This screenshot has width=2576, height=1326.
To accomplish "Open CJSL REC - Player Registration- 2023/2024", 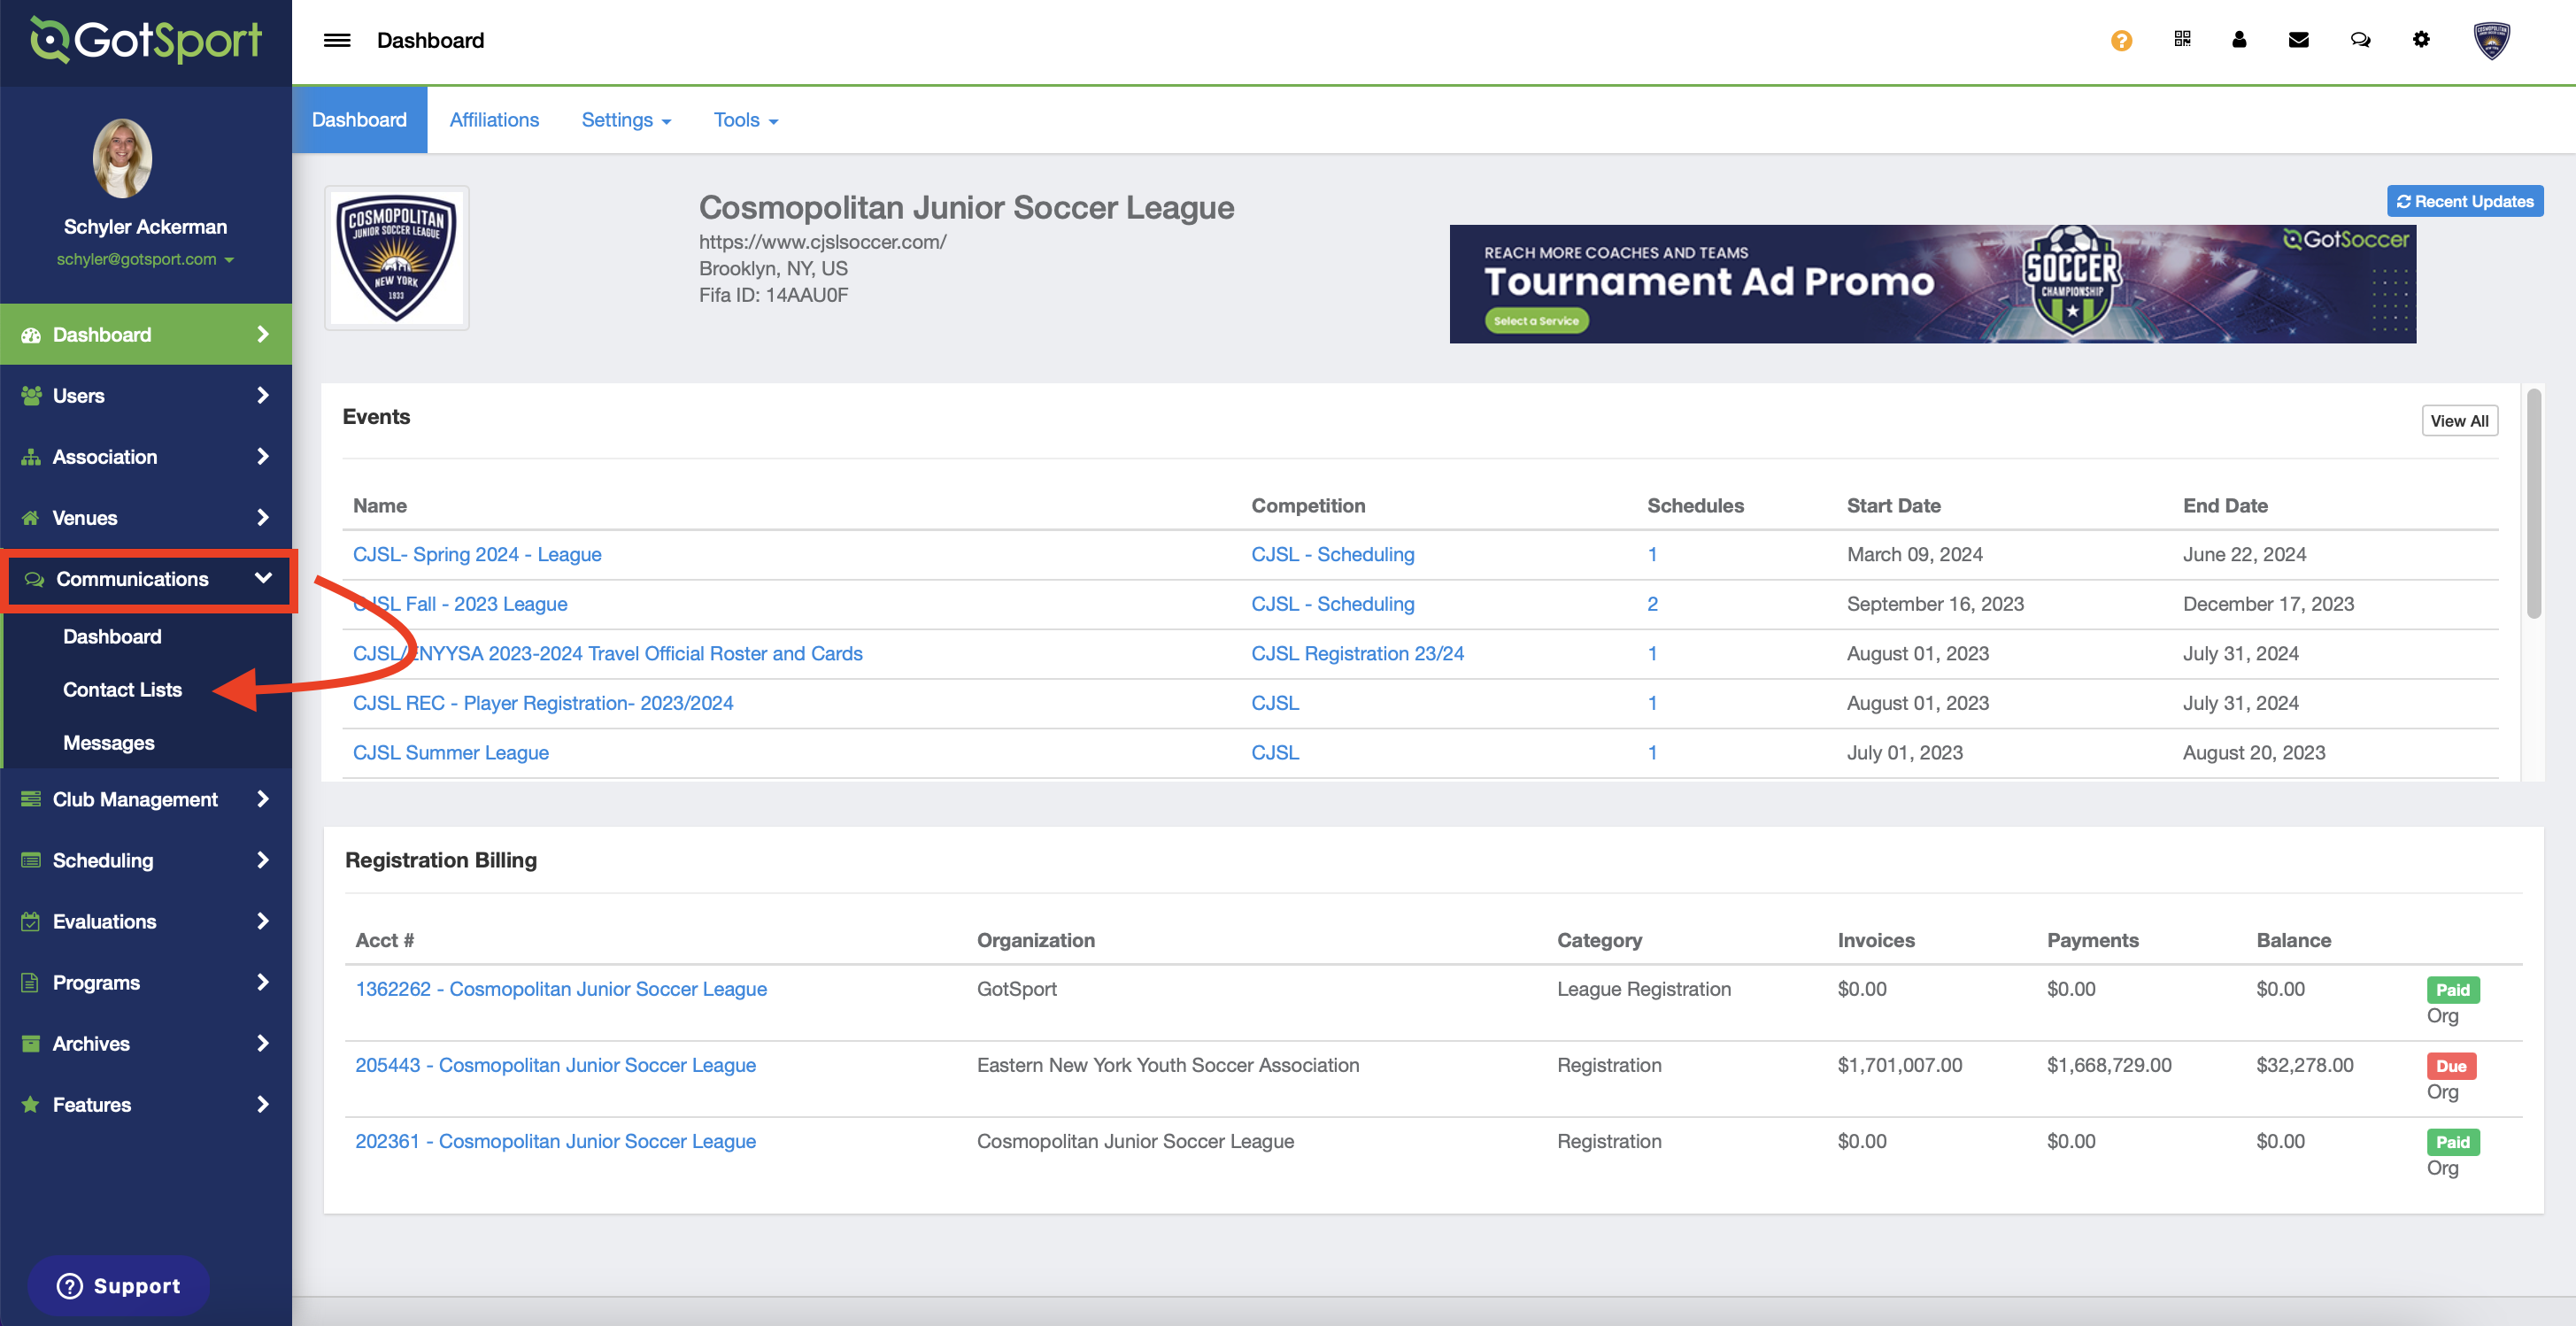I will tap(543, 703).
